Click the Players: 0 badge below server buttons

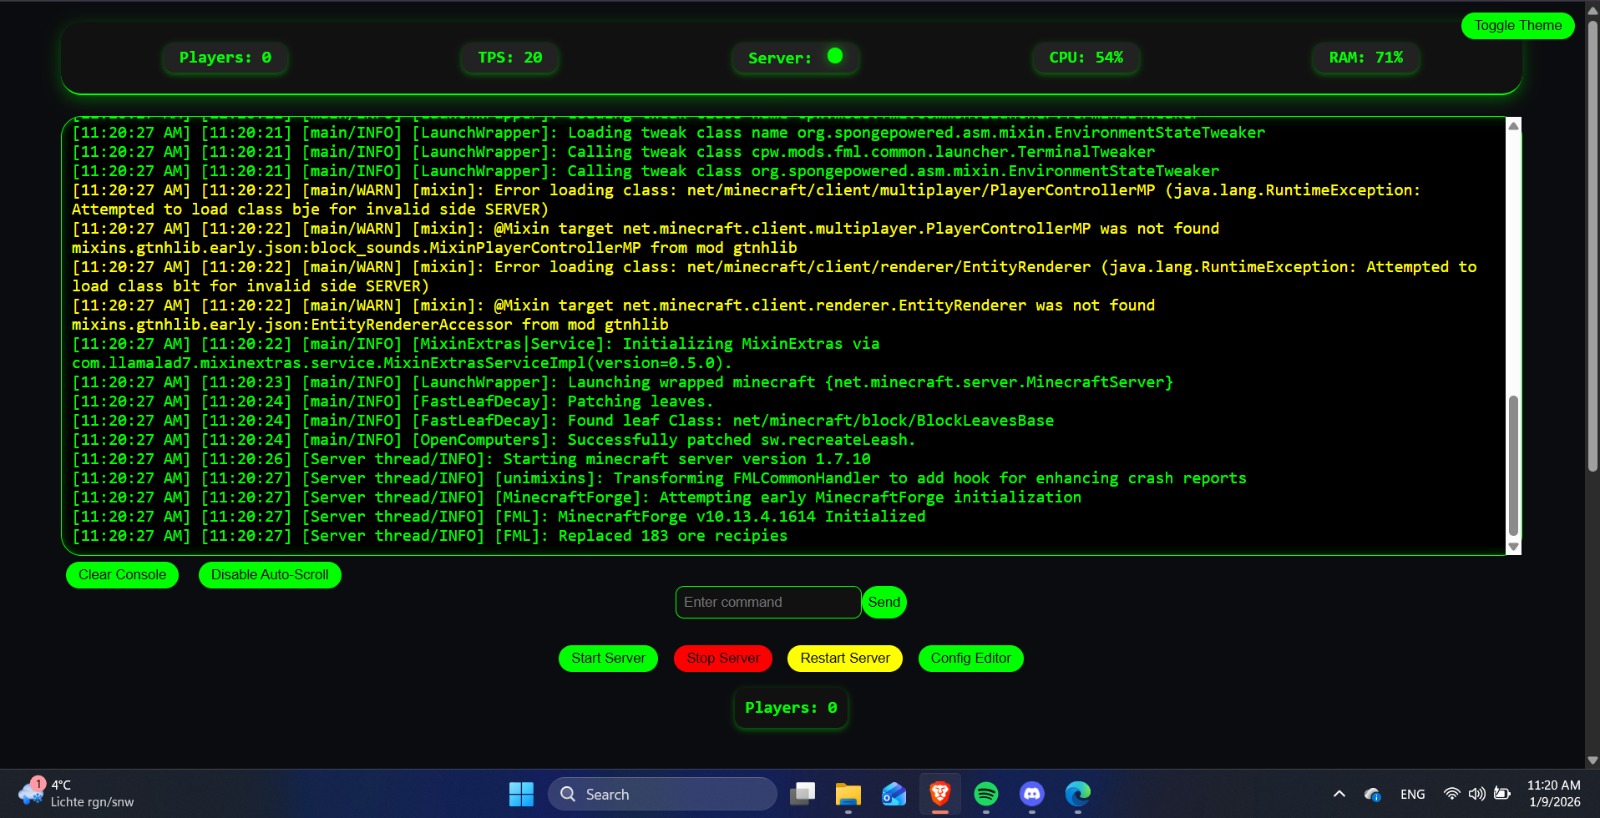point(791,708)
